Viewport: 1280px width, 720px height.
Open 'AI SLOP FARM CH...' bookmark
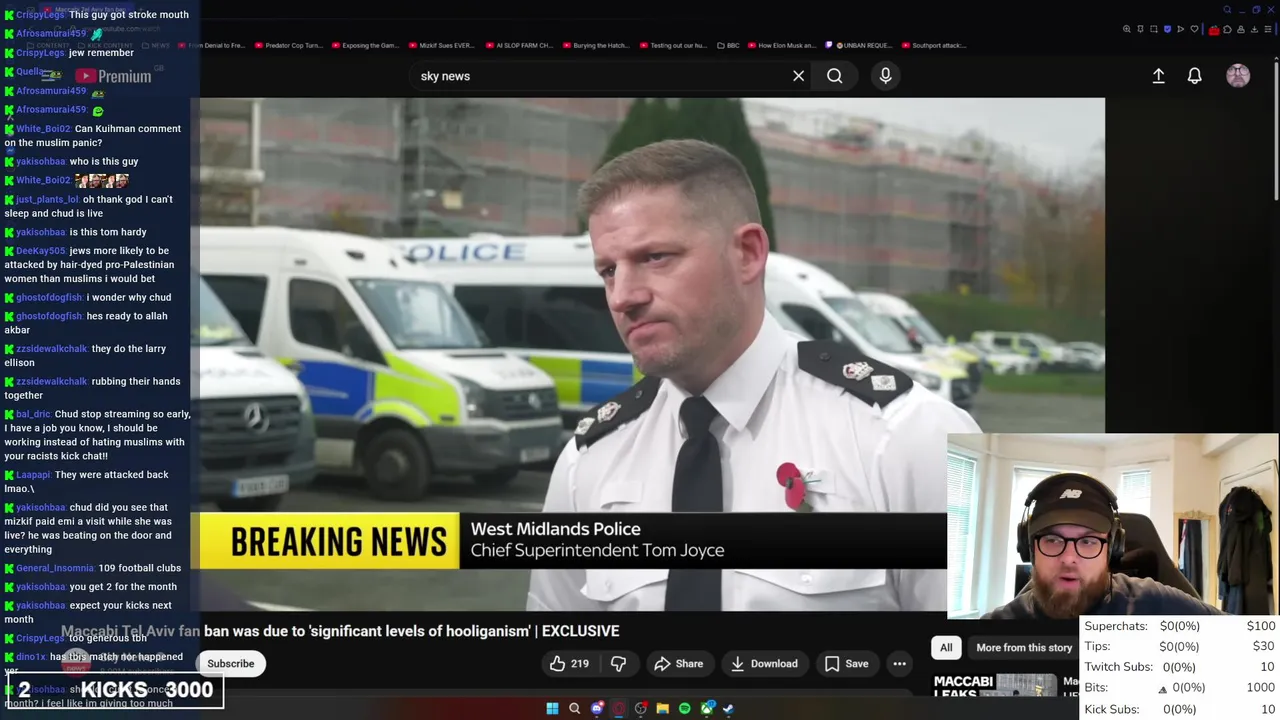point(518,45)
